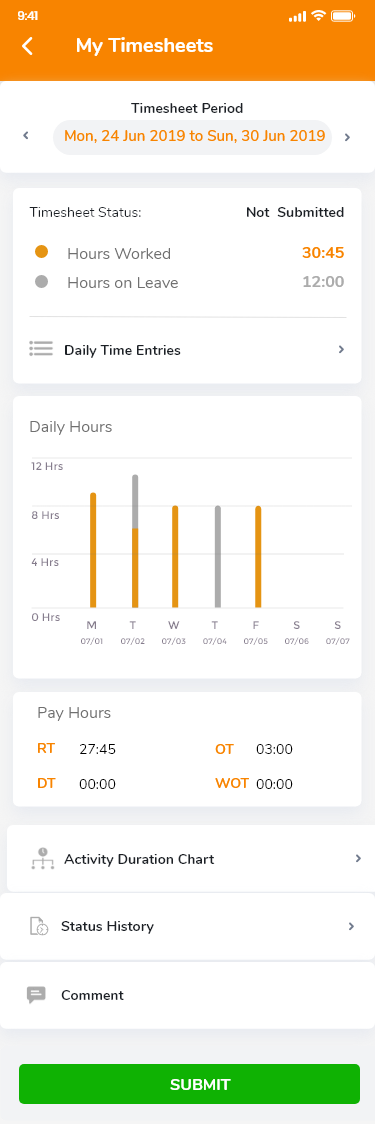This screenshot has width=375, height=1124.
Task: Tap the back arrow in header
Action: [27, 46]
